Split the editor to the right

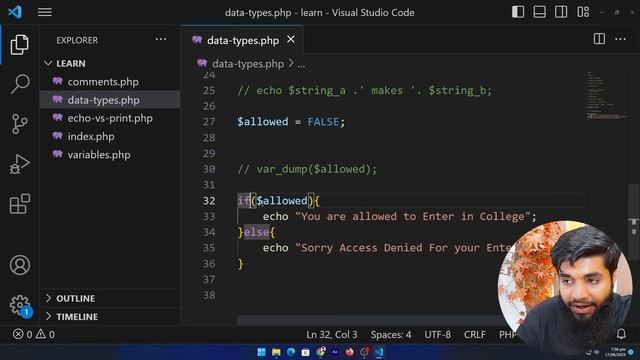tap(599, 39)
